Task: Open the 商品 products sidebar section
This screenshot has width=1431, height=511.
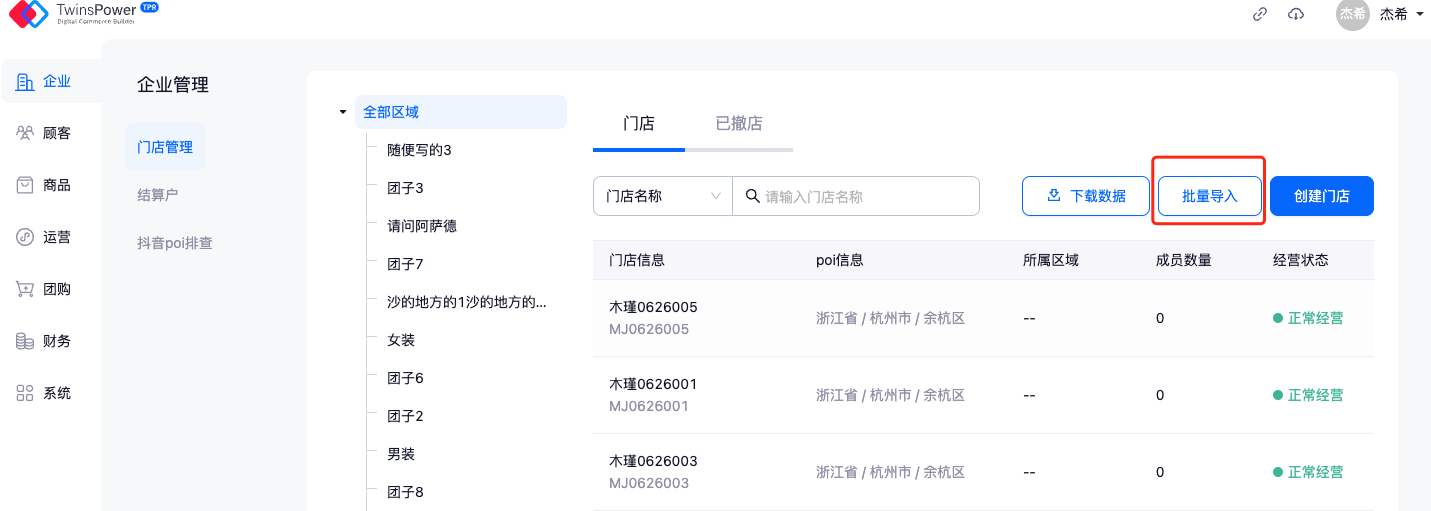Action: 45,185
